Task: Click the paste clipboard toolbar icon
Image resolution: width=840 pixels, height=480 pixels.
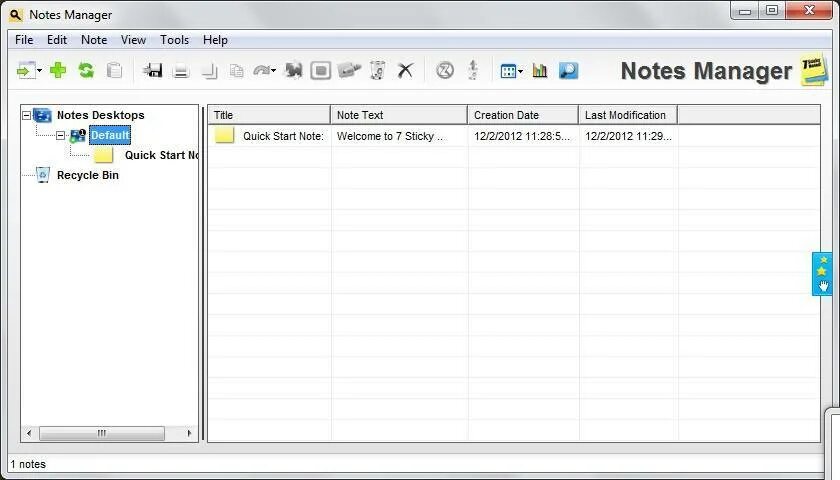Action: [114, 70]
